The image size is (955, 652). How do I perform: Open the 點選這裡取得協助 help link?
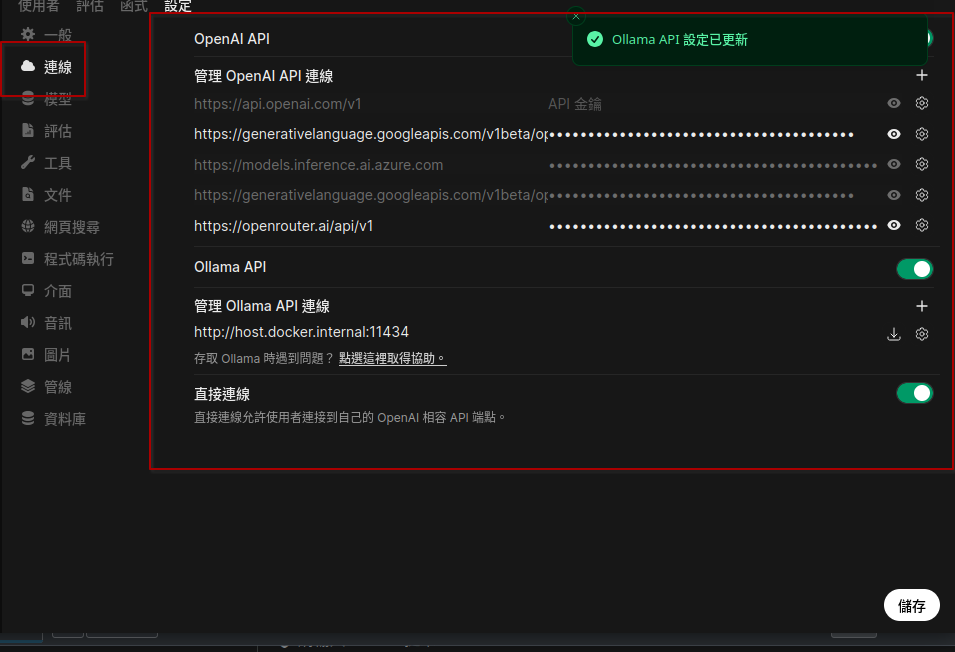pos(393,359)
